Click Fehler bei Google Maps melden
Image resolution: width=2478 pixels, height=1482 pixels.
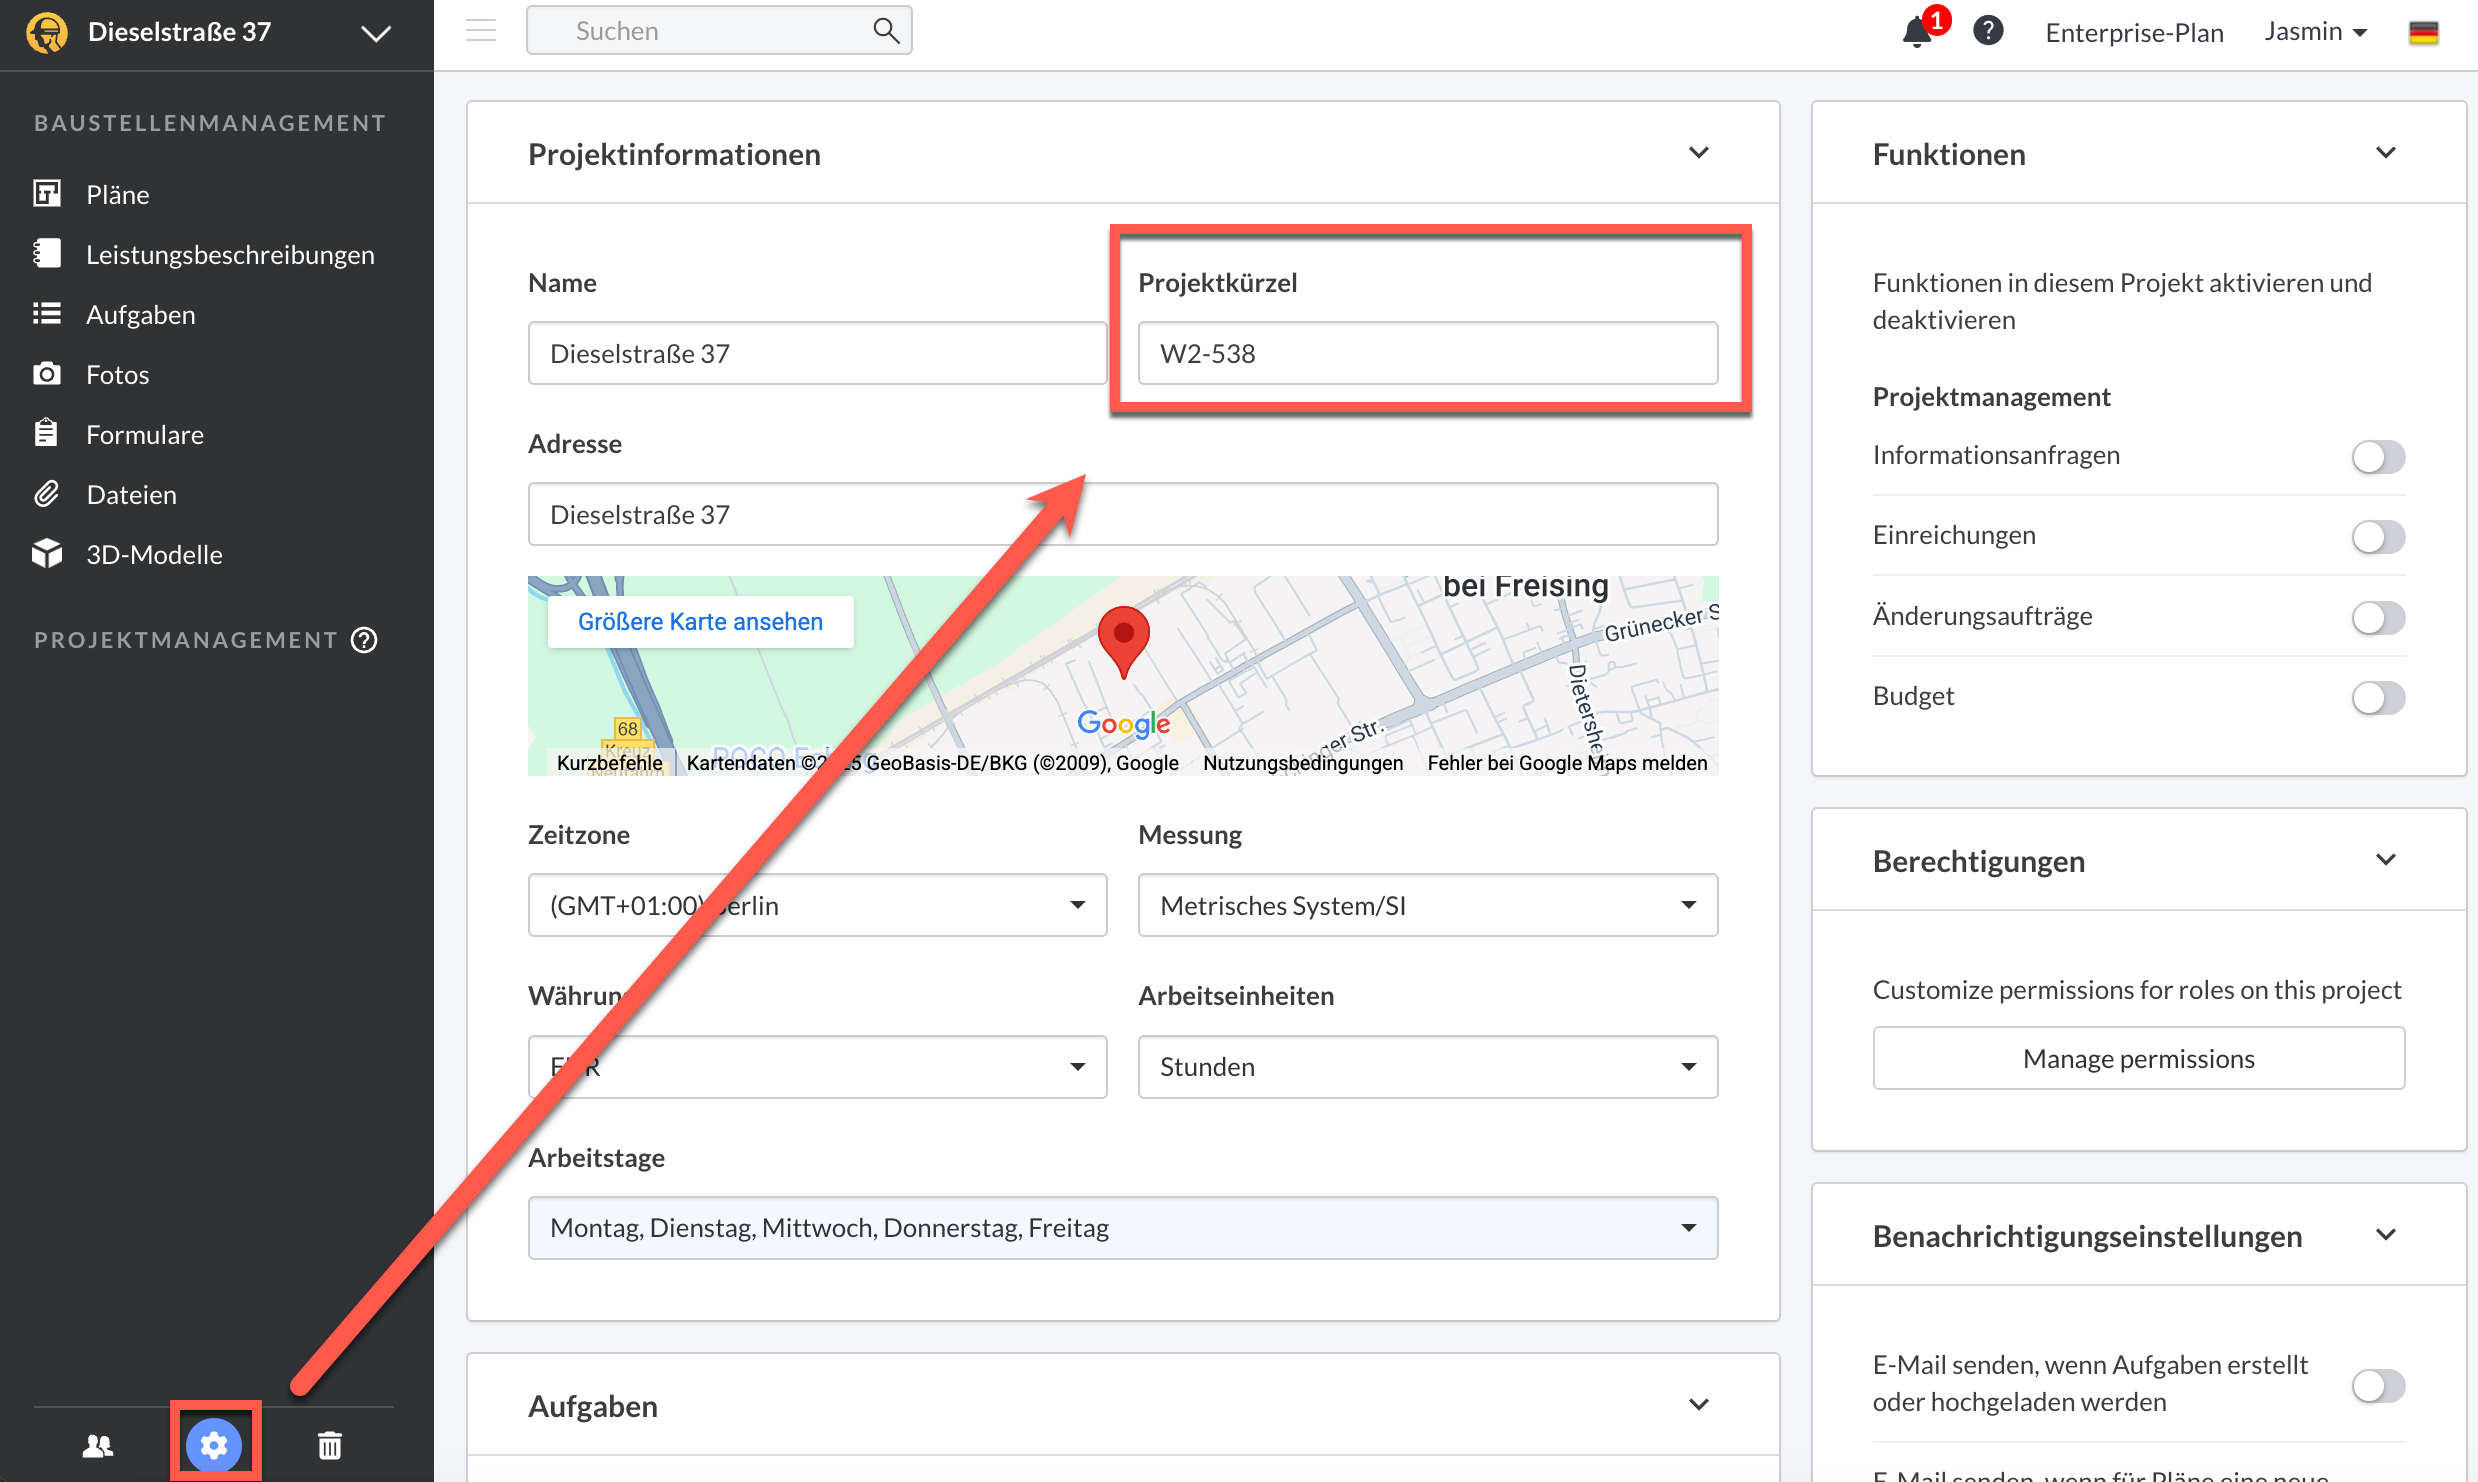[x=1567, y=763]
